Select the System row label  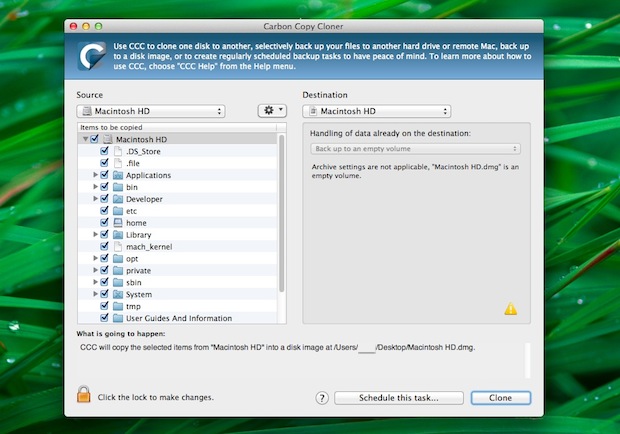(139, 294)
